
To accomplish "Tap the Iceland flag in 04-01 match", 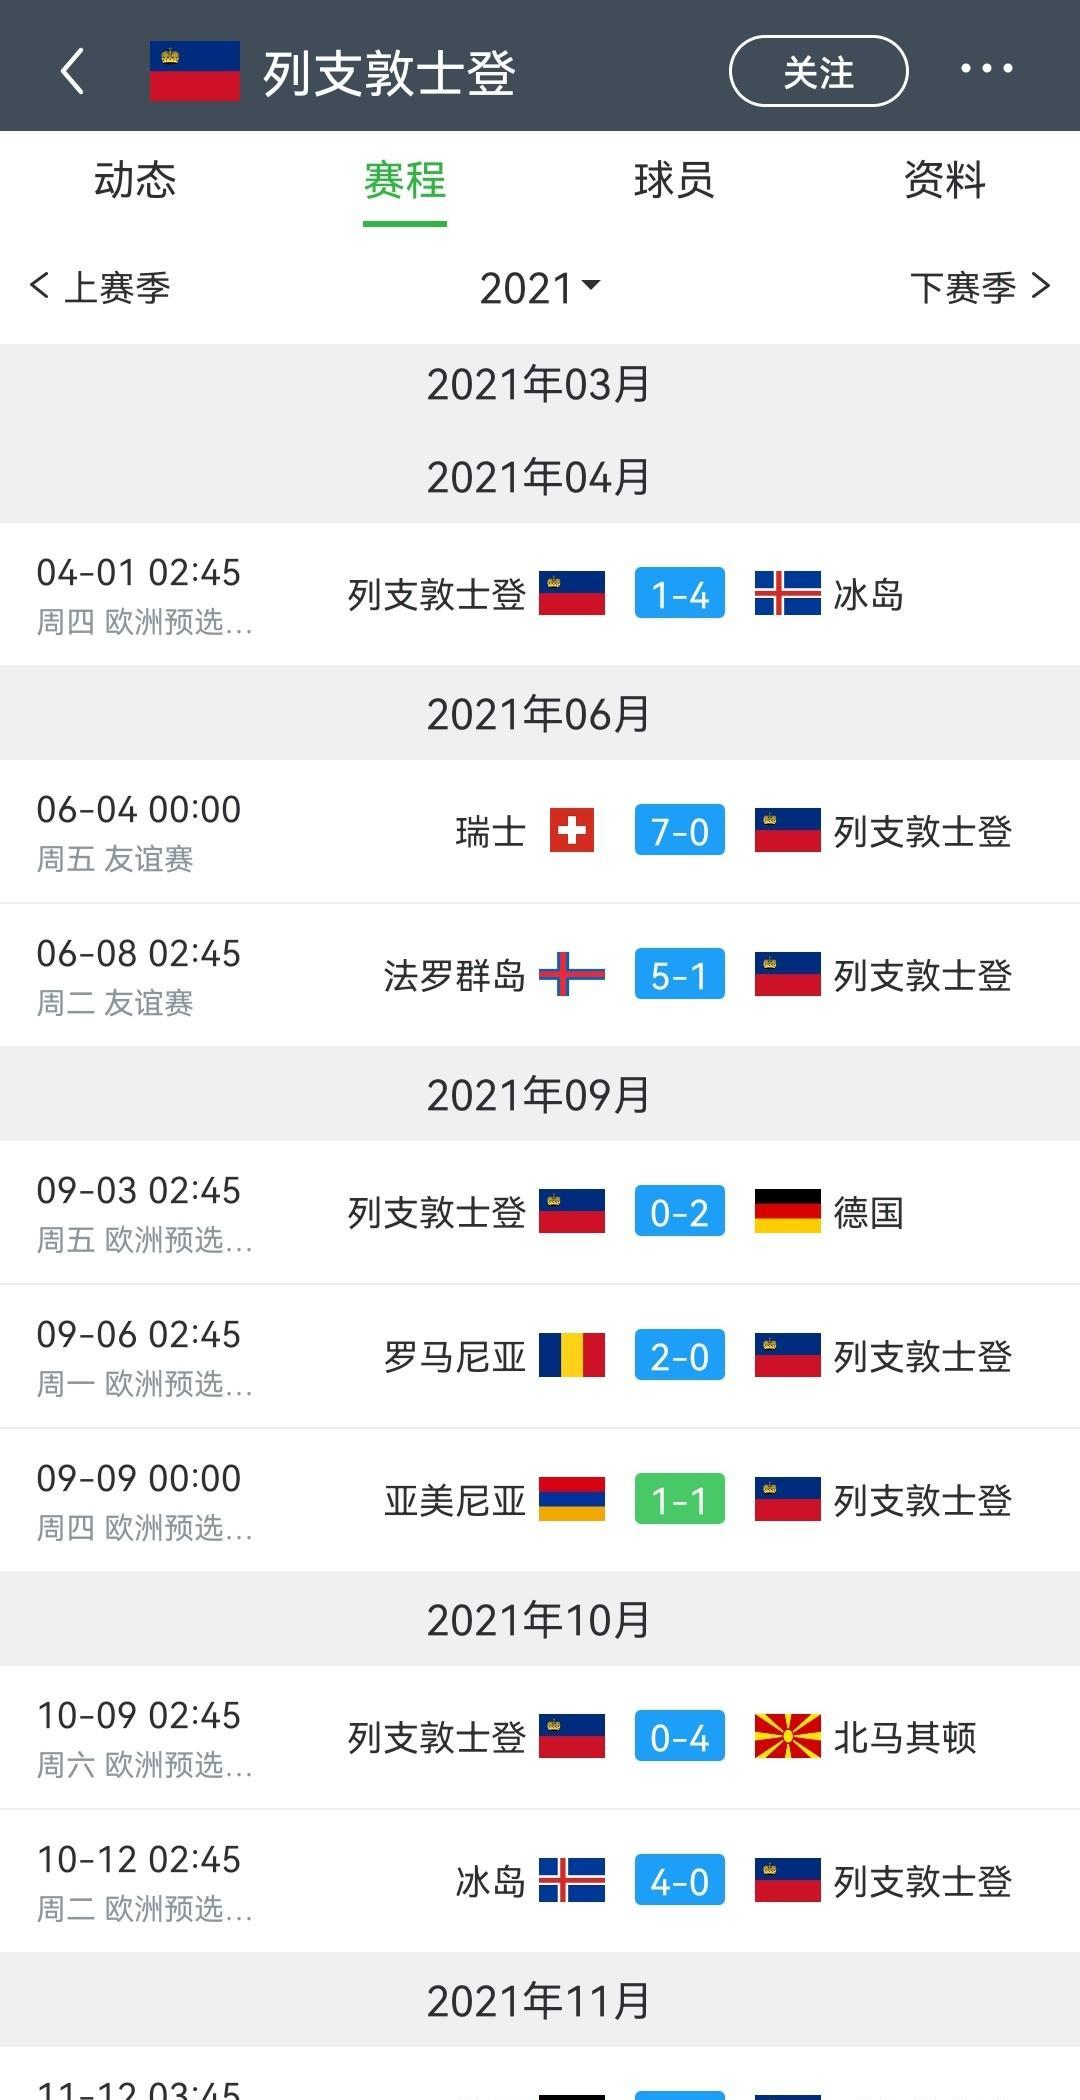I will point(787,594).
